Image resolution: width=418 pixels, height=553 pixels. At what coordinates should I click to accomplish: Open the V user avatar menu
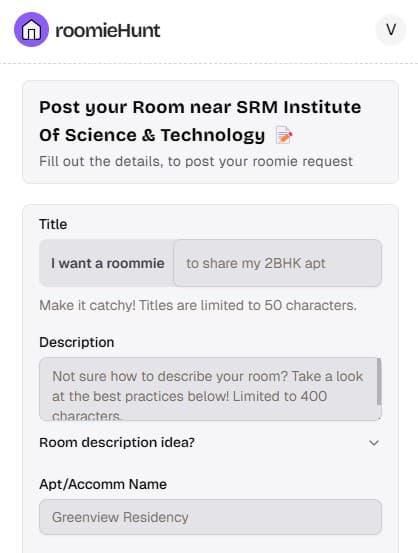pos(390,30)
